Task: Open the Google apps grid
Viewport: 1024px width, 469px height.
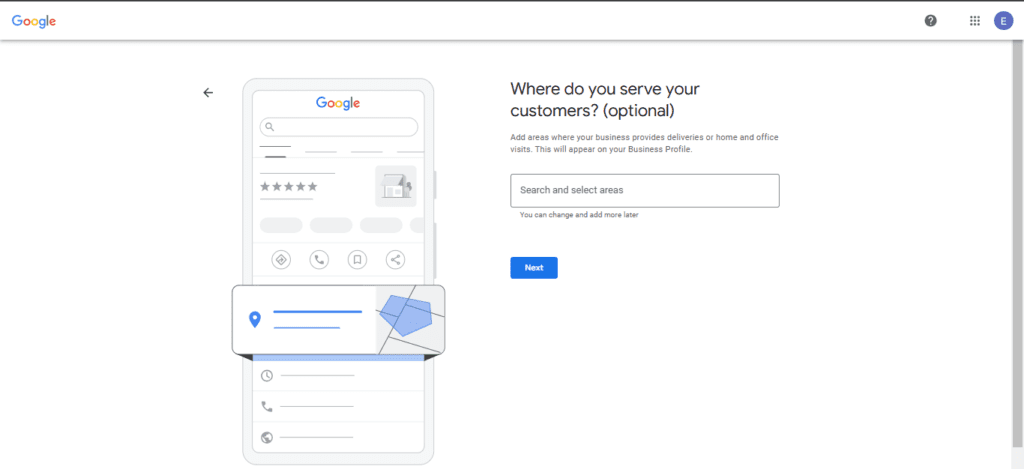Action: [975, 20]
